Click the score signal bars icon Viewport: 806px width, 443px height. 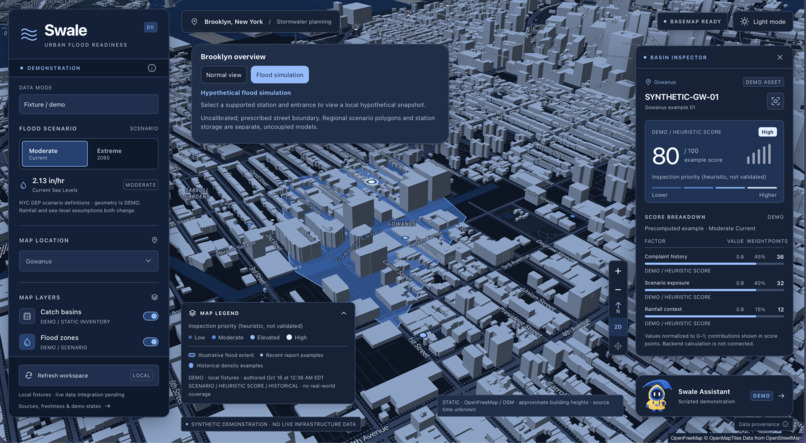759,155
